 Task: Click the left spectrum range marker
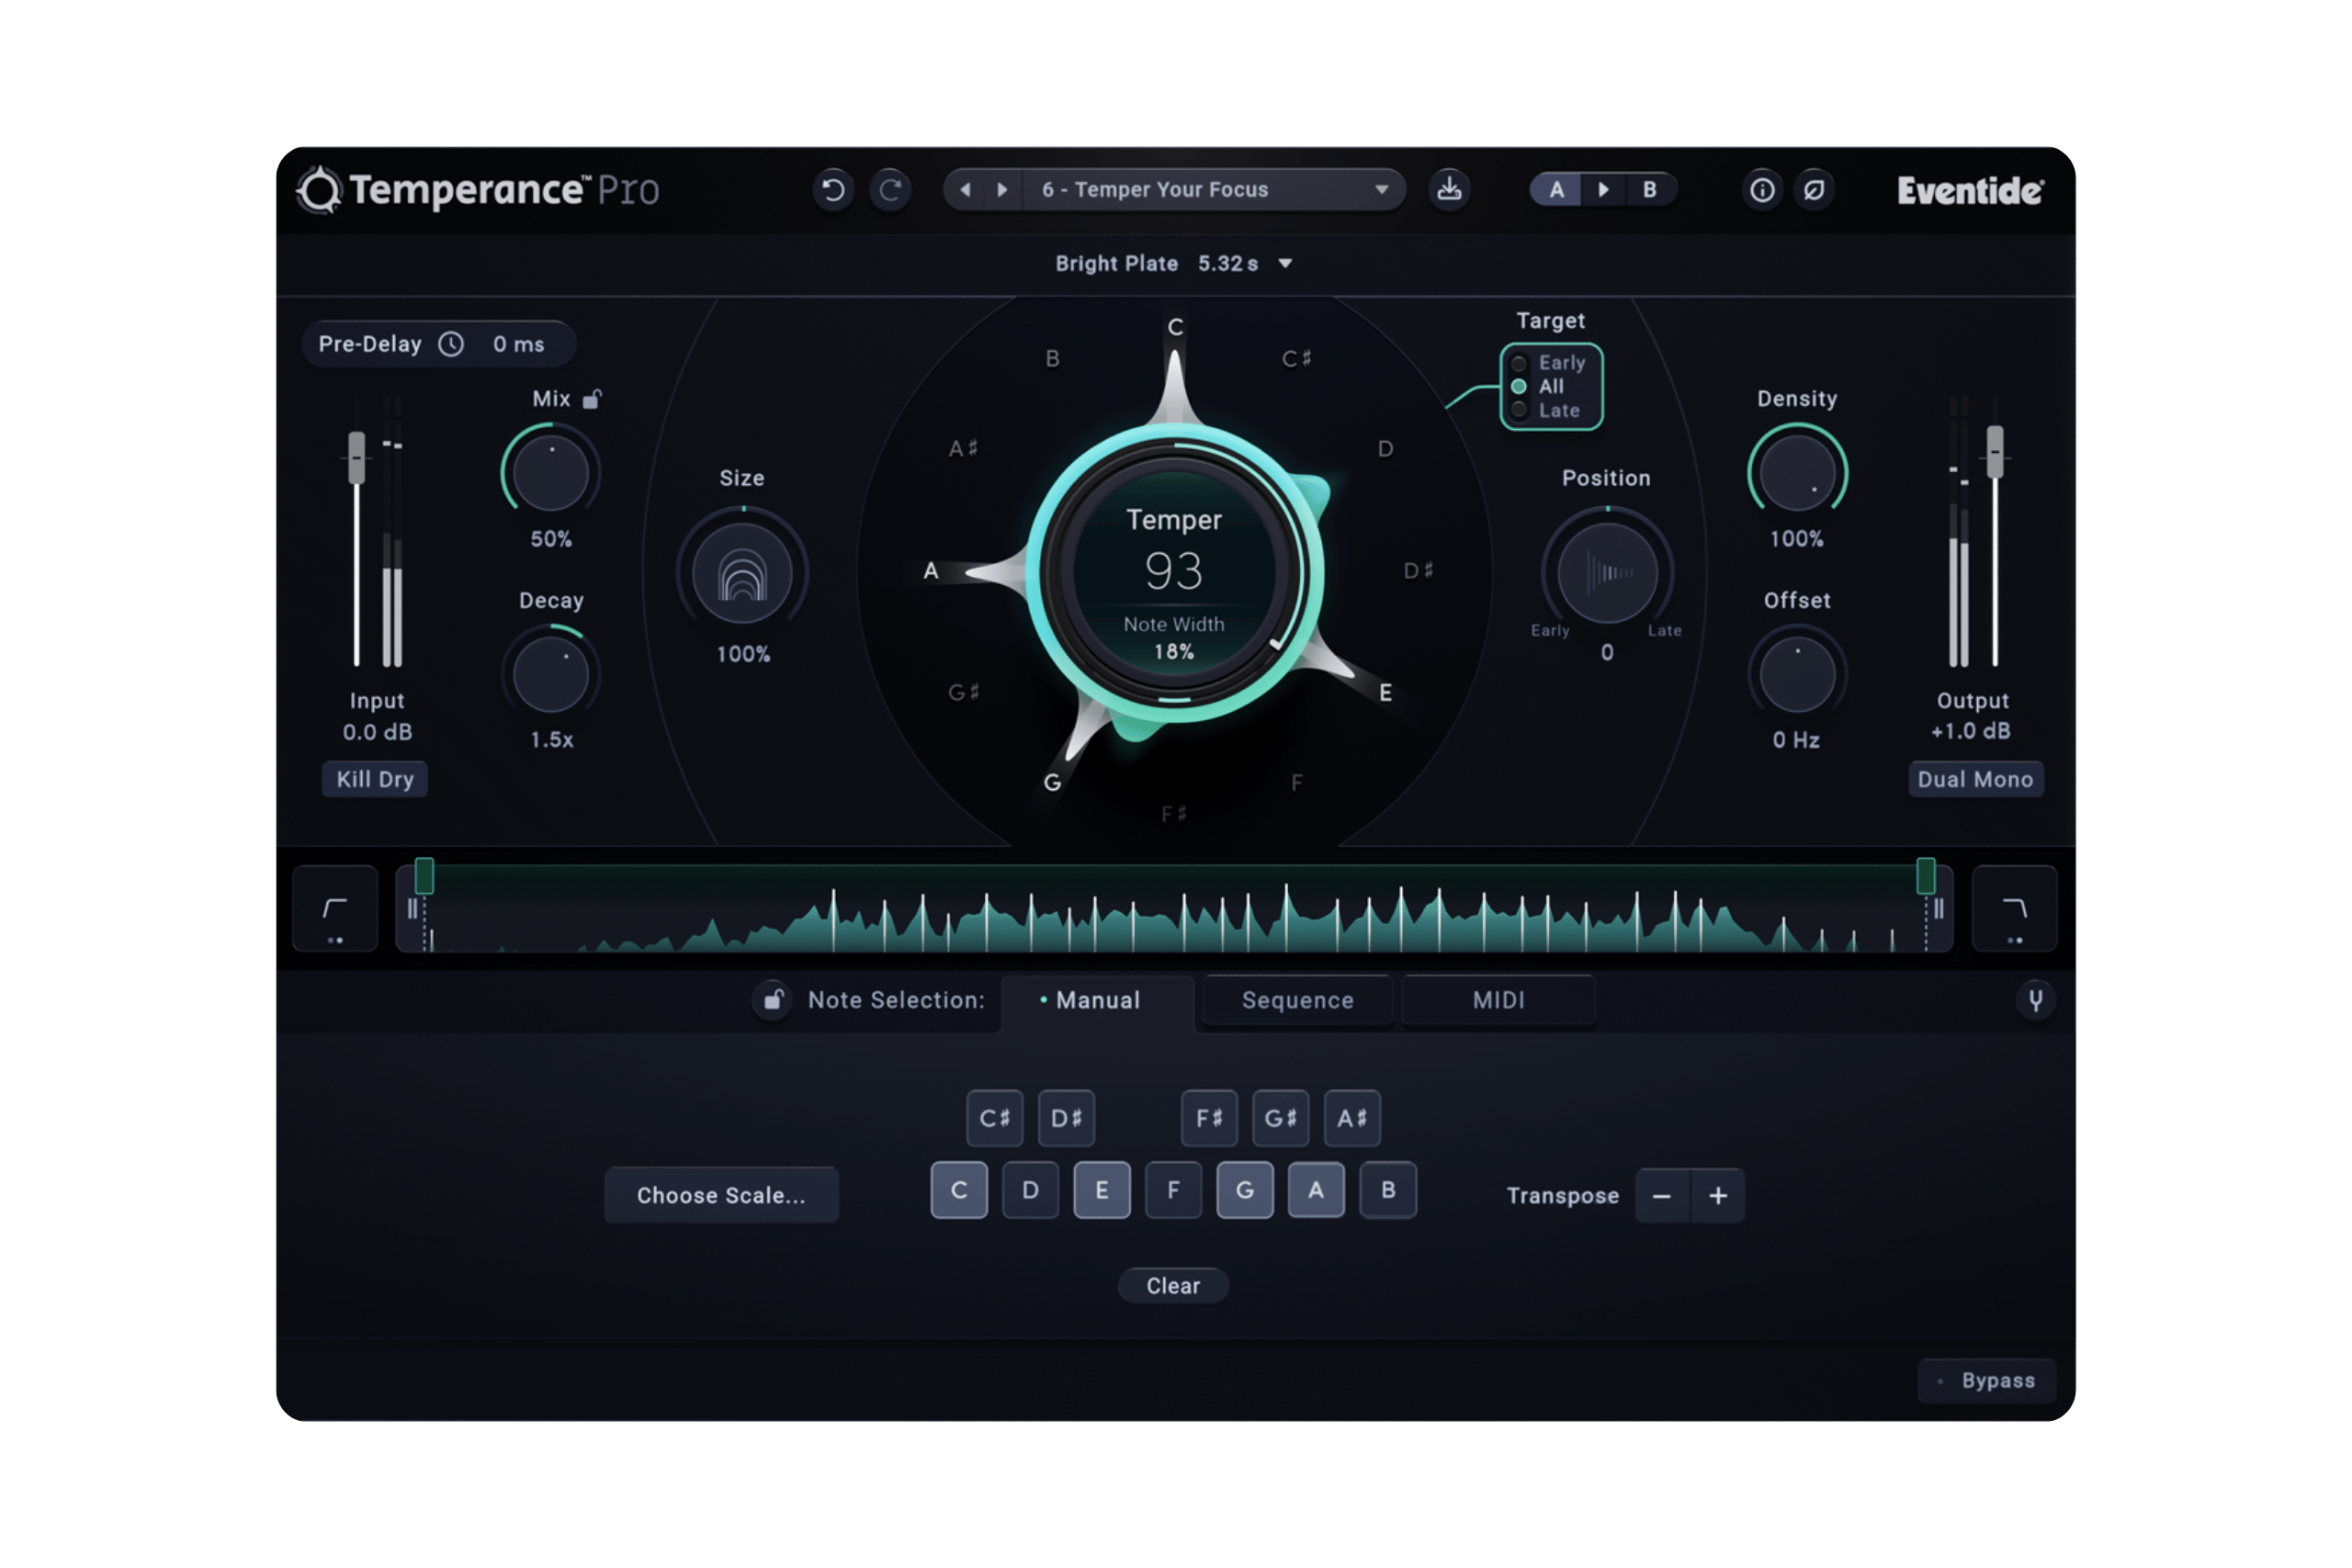tap(424, 875)
